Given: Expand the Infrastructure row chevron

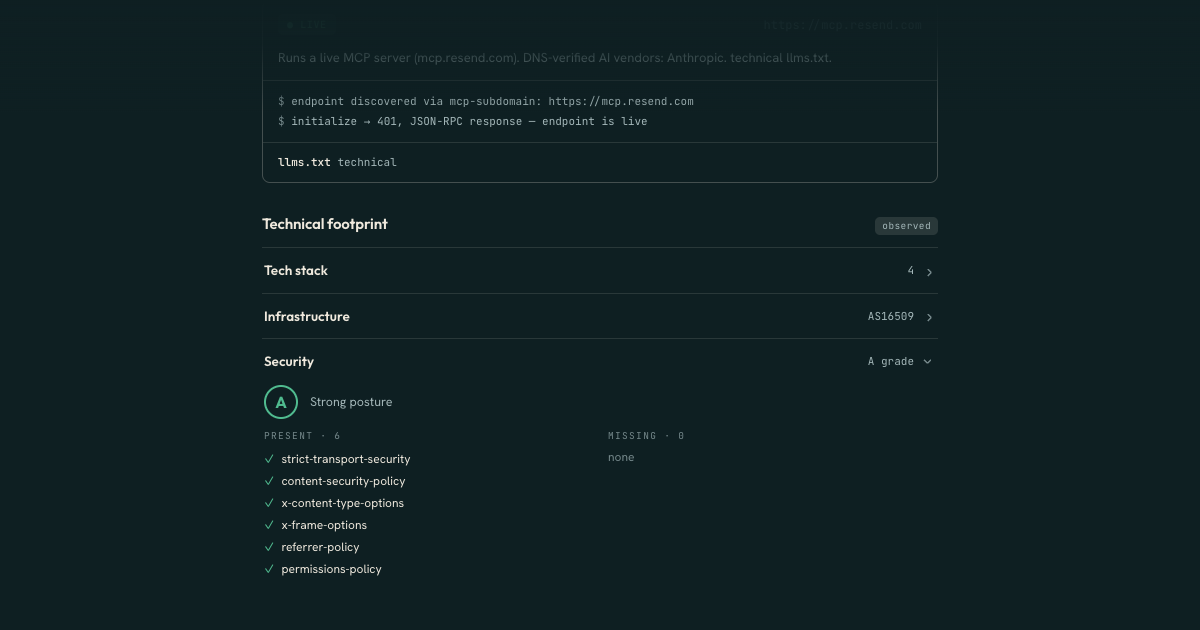Looking at the screenshot, I should pyautogui.click(x=929, y=317).
